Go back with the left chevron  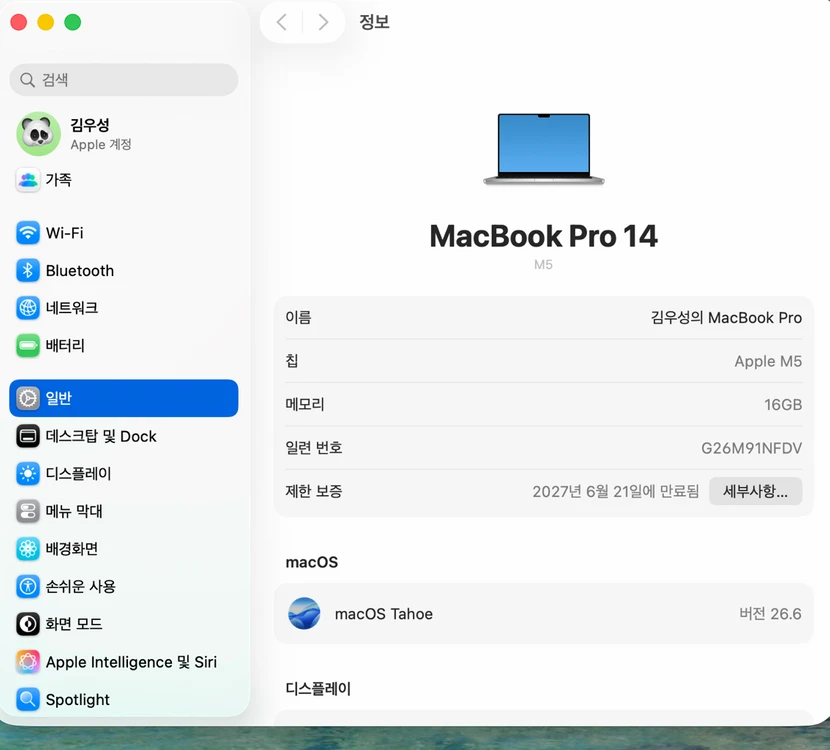tap(282, 22)
